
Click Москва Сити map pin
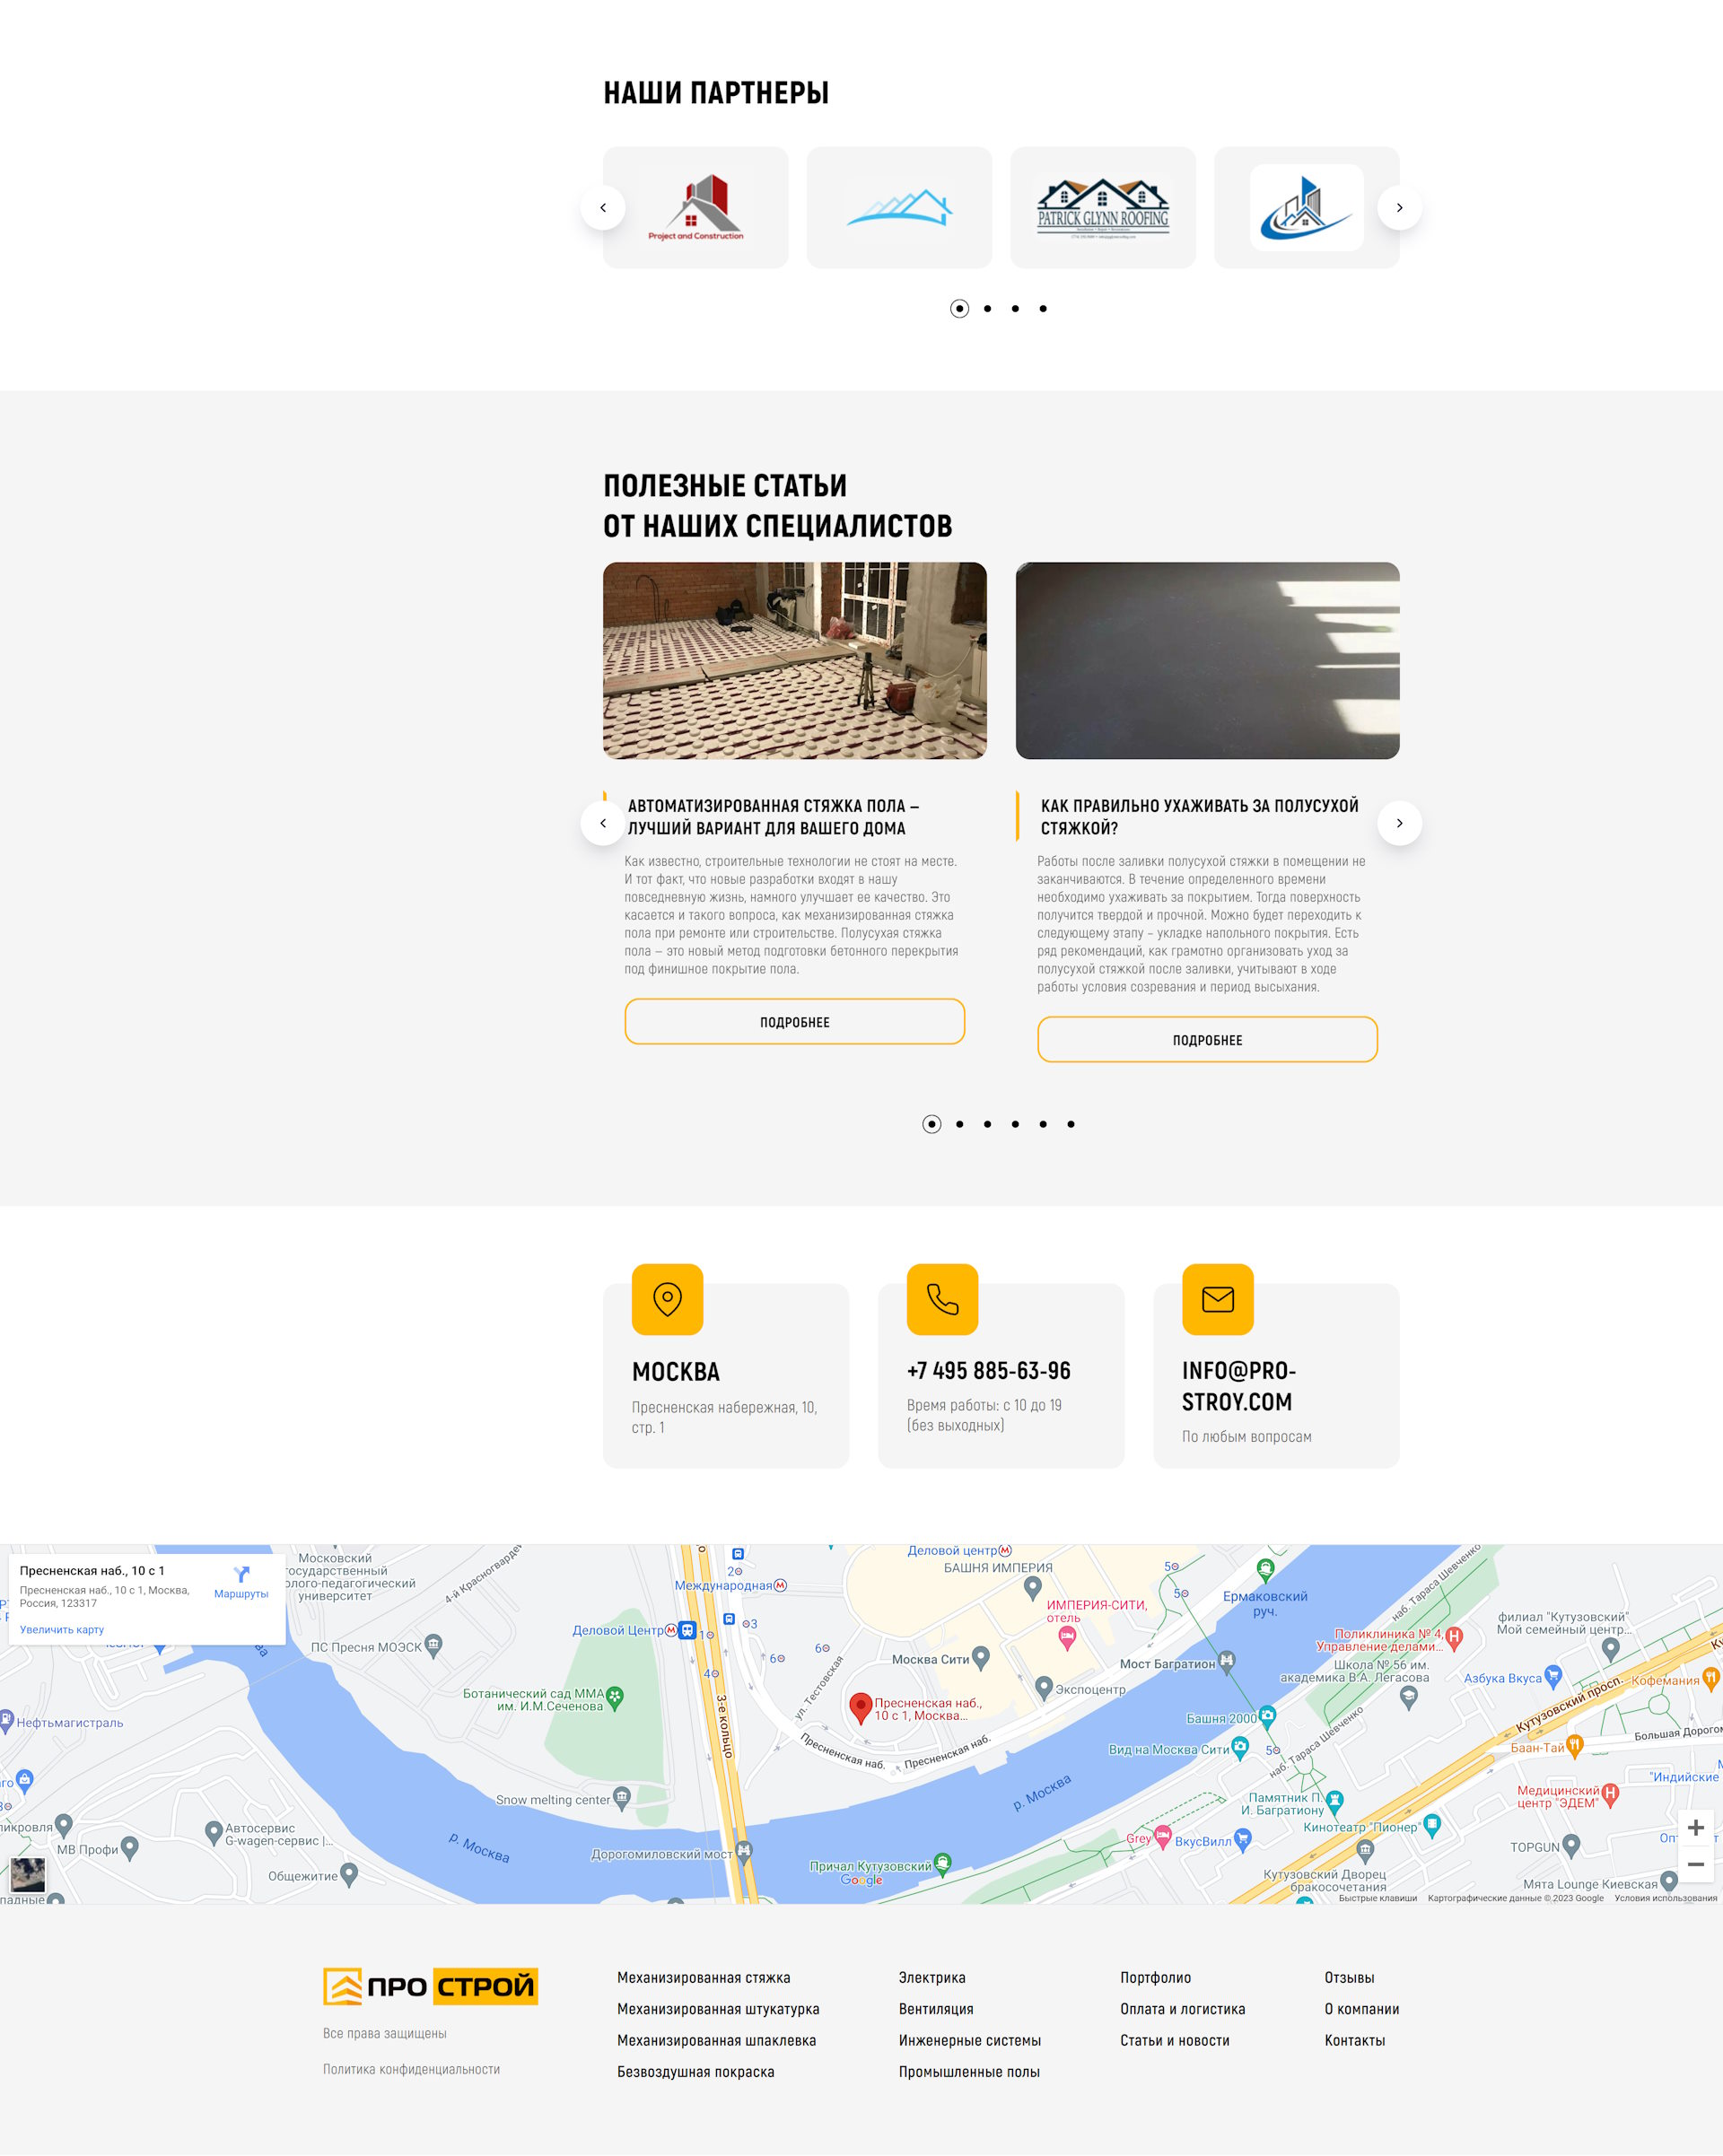click(981, 1658)
